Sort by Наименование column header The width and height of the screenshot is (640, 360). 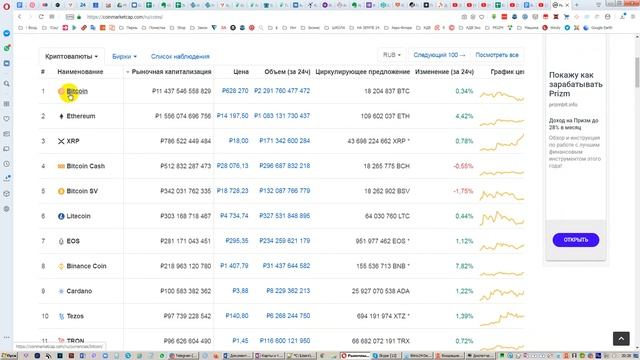[80, 72]
